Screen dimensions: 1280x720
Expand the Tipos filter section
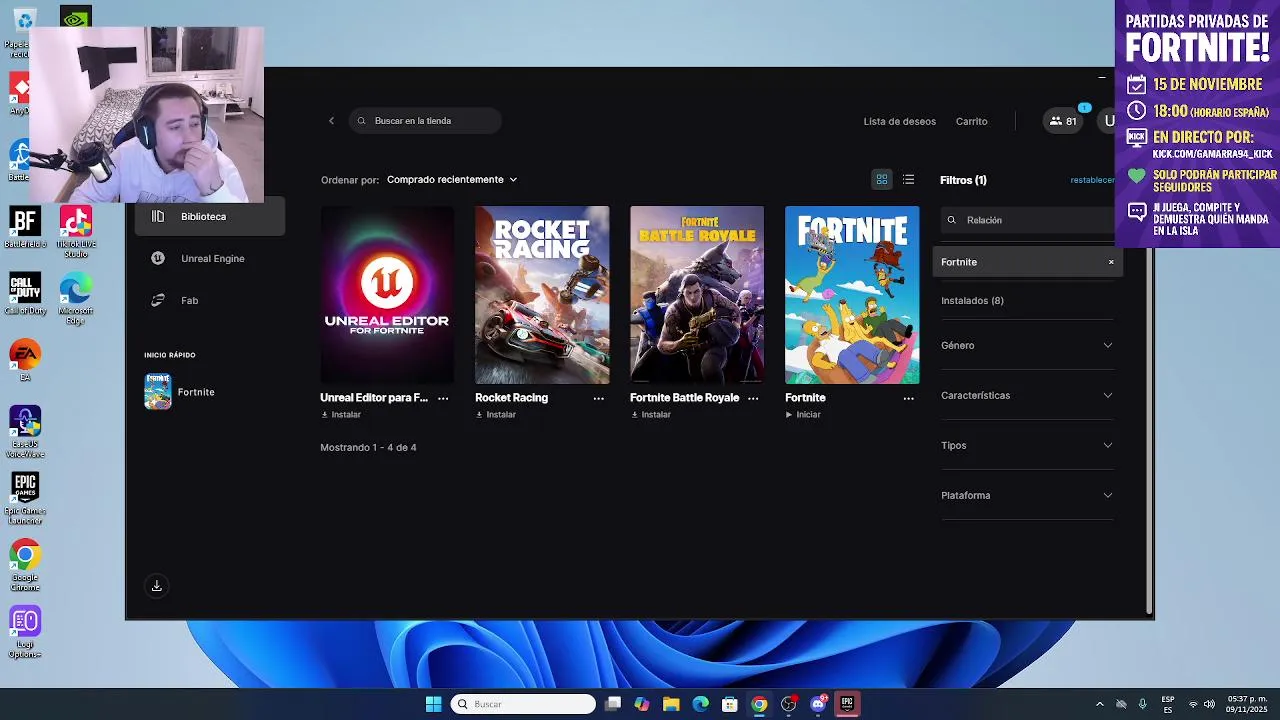pyautogui.click(x=1027, y=445)
